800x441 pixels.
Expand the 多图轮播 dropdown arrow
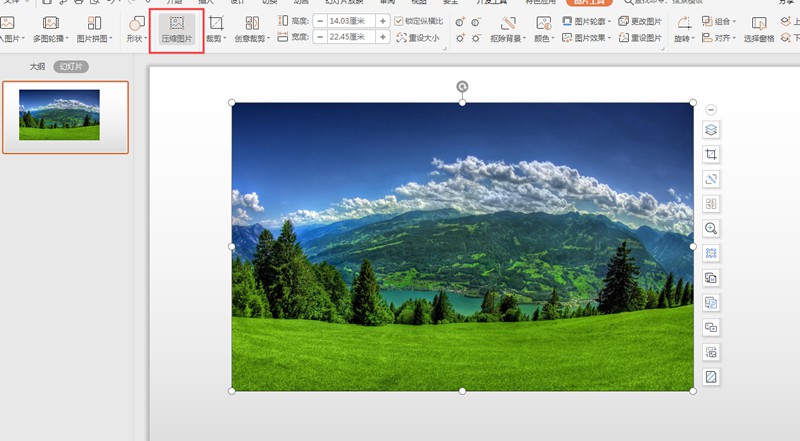67,39
